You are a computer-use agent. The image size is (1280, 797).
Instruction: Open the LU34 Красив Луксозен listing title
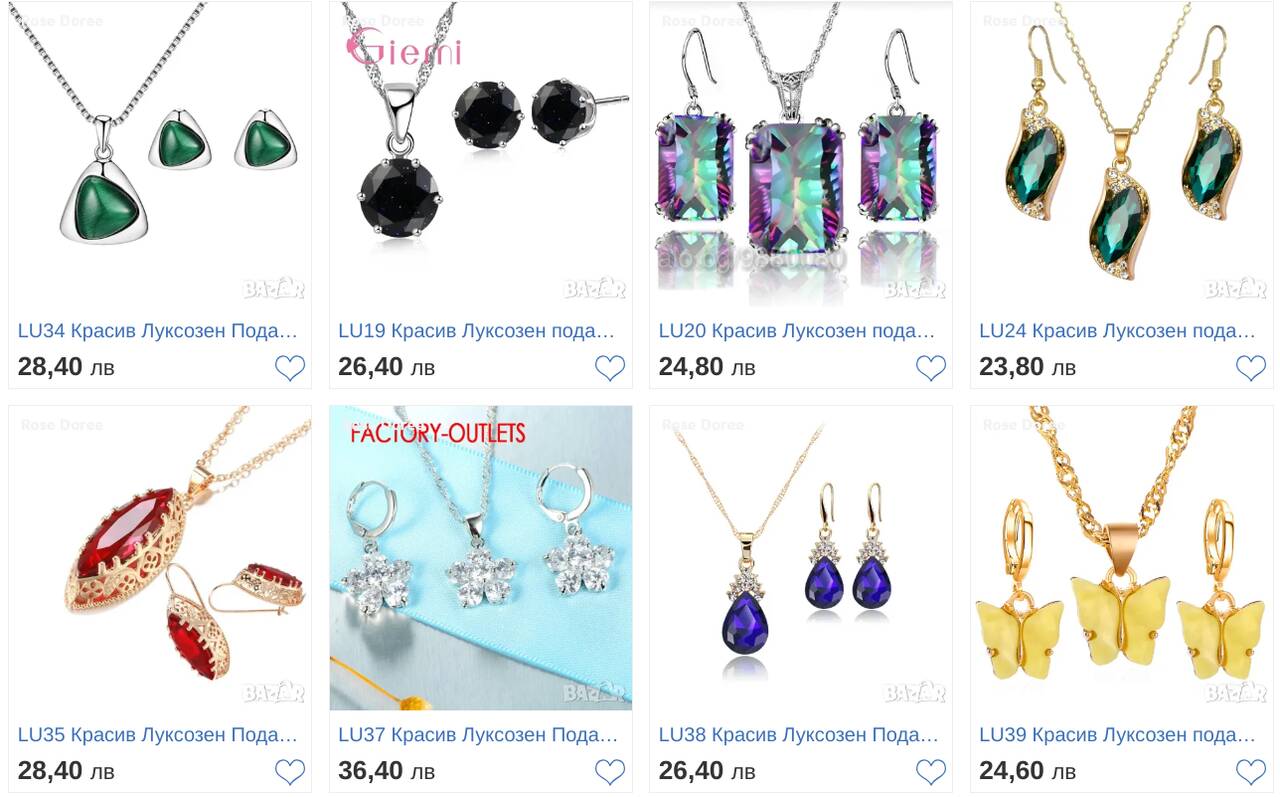158,331
